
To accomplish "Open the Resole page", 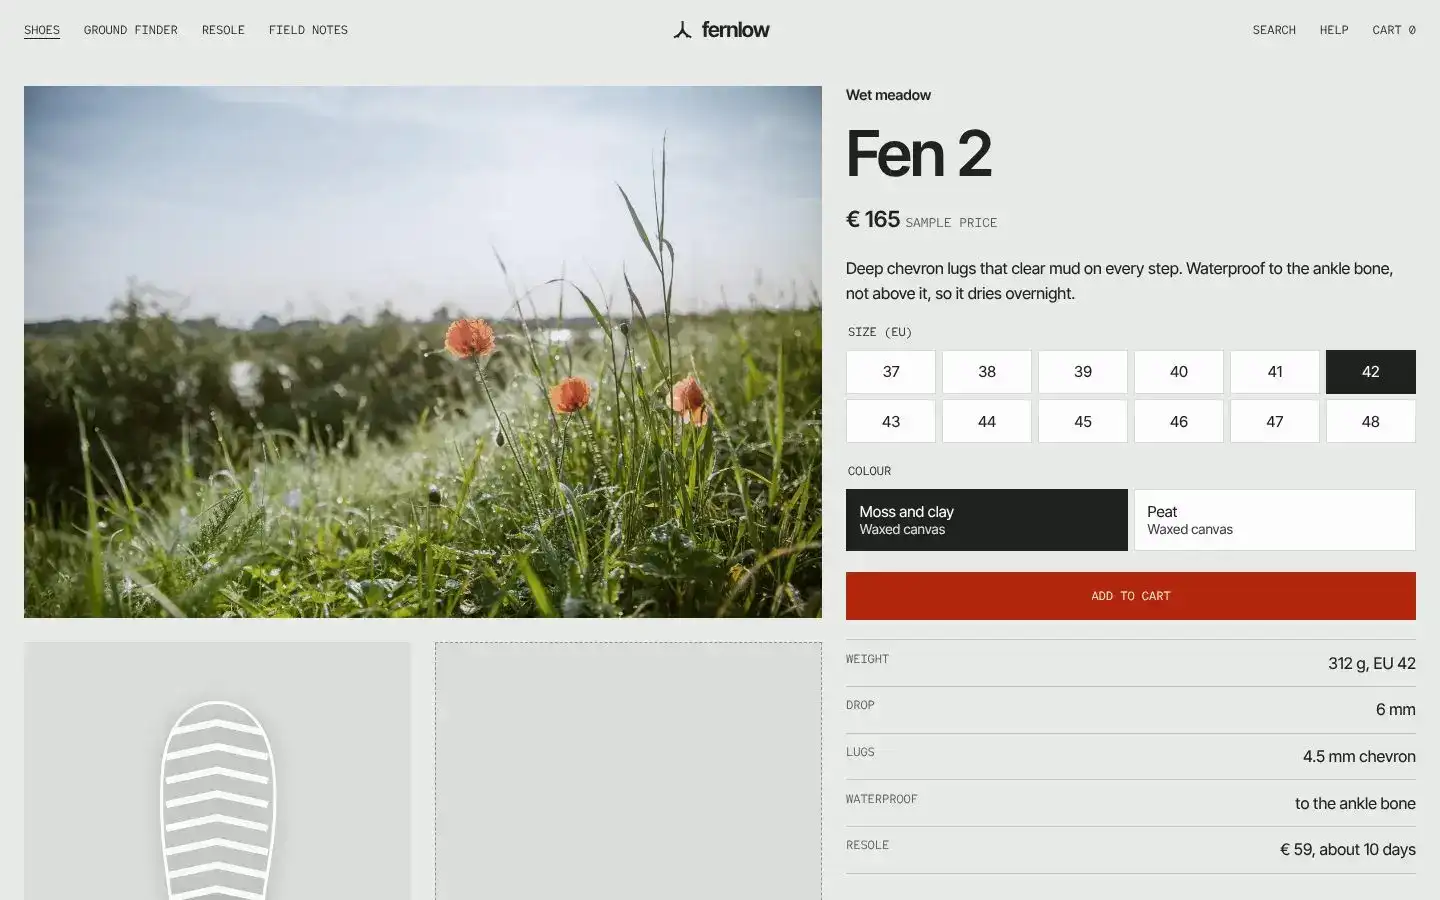I will pos(223,30).
